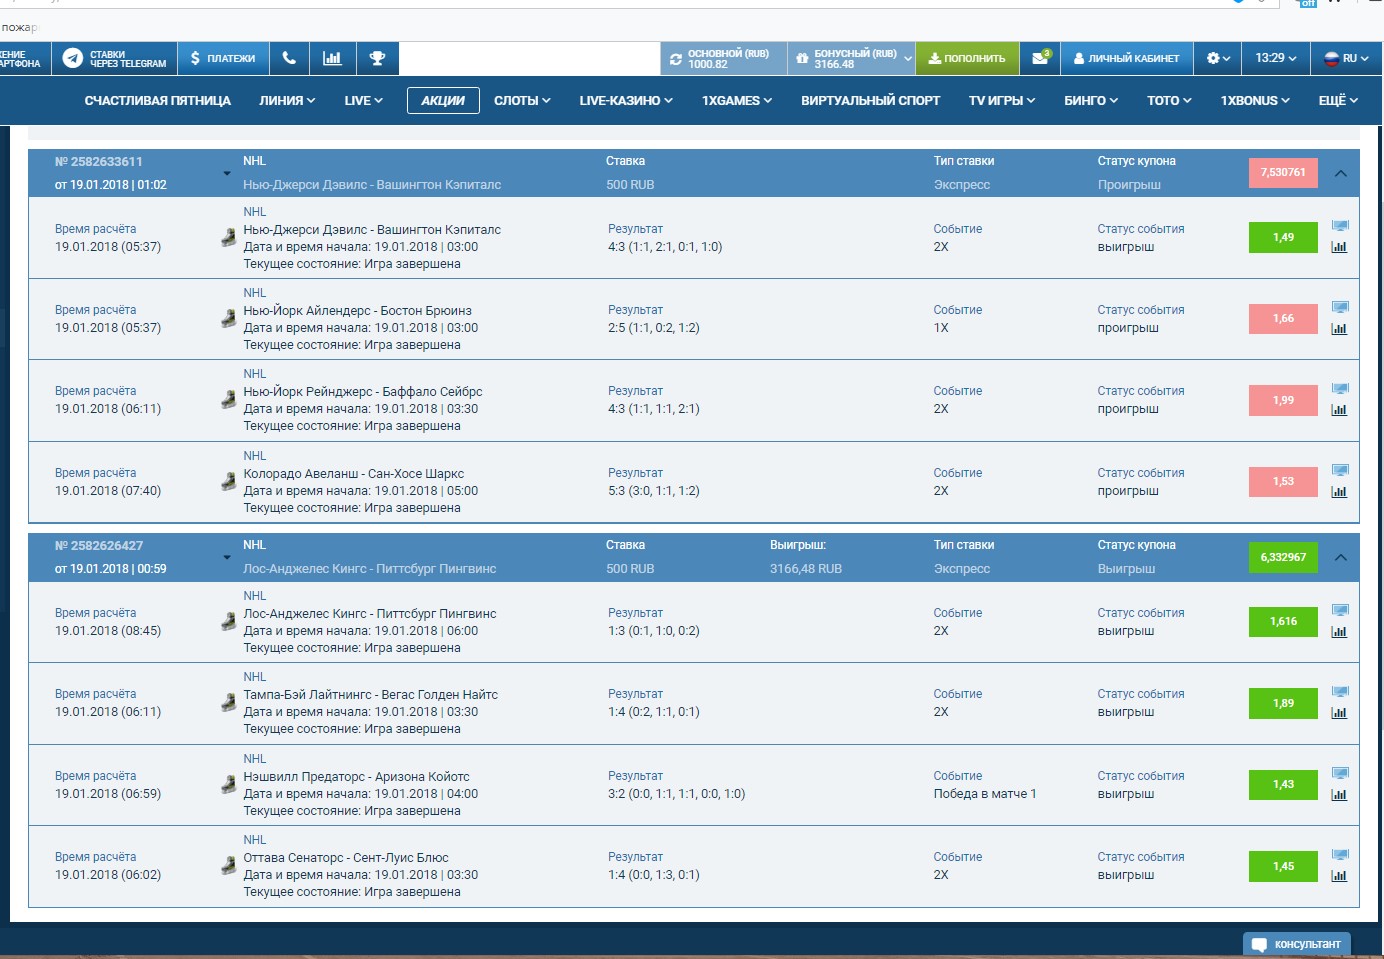
Task: Go to Личный кабинет
Action: 1127,57
